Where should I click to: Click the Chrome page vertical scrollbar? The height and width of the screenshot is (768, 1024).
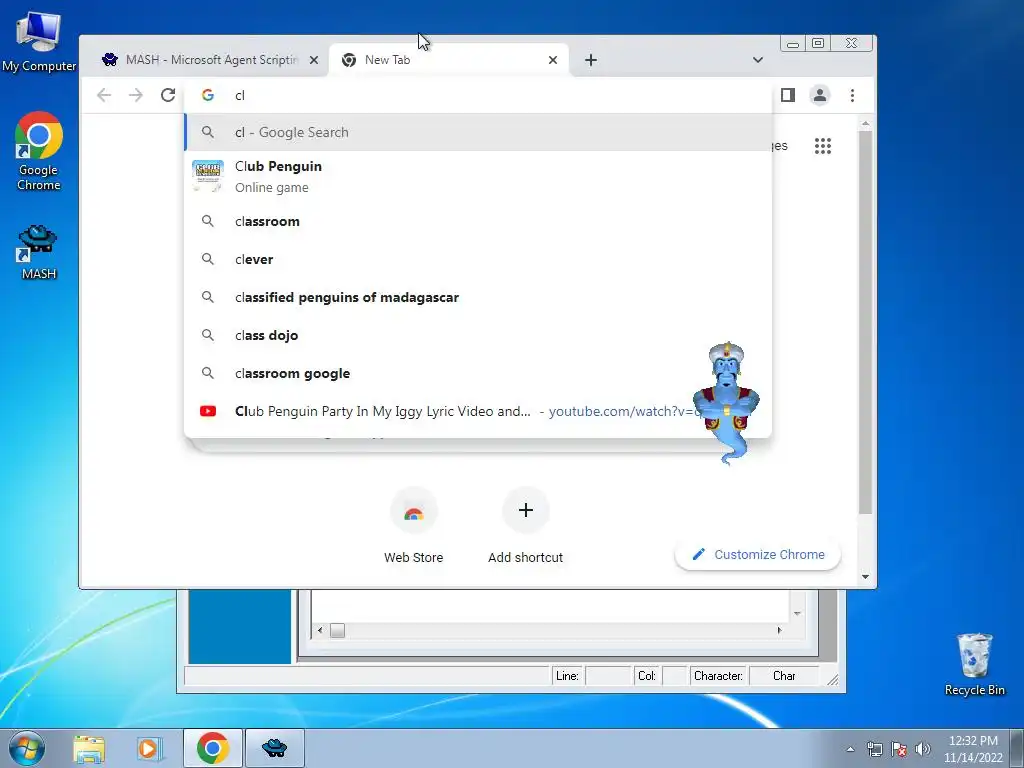coord(865,323)
